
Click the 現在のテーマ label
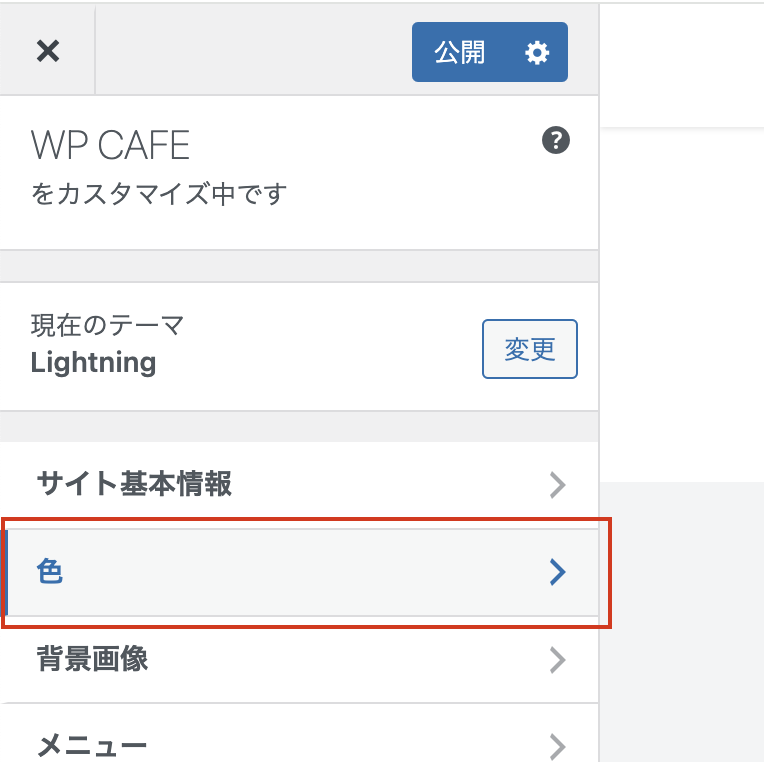107,325
